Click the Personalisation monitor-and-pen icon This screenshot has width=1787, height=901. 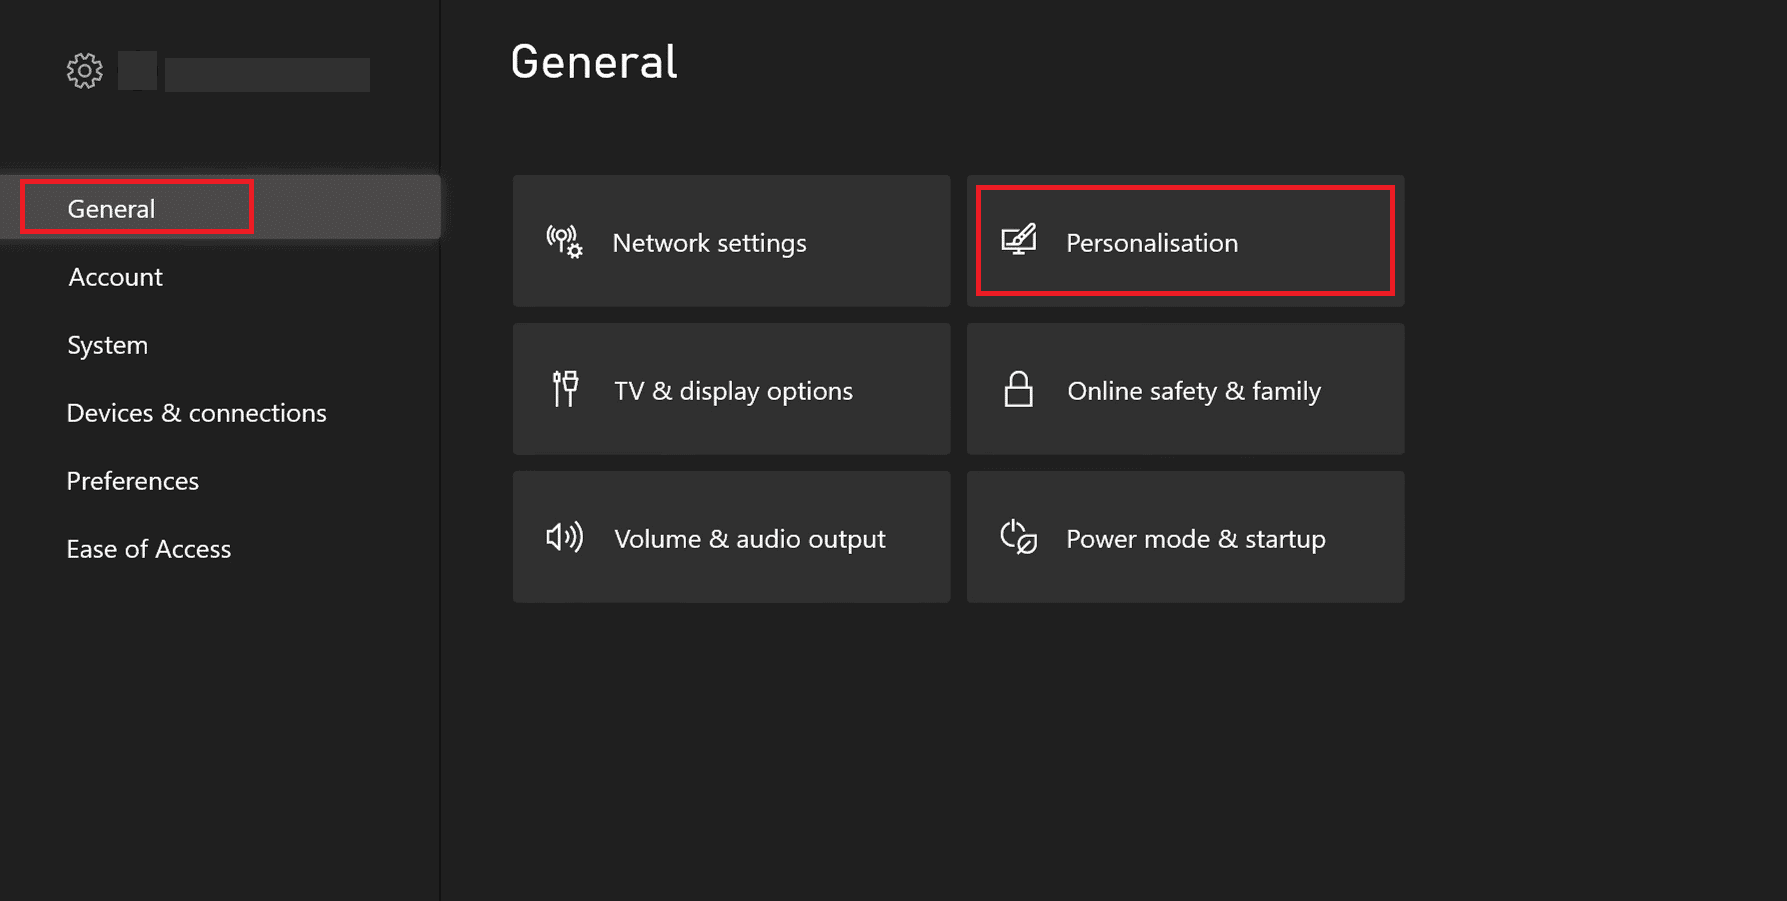coord(1019,241)
